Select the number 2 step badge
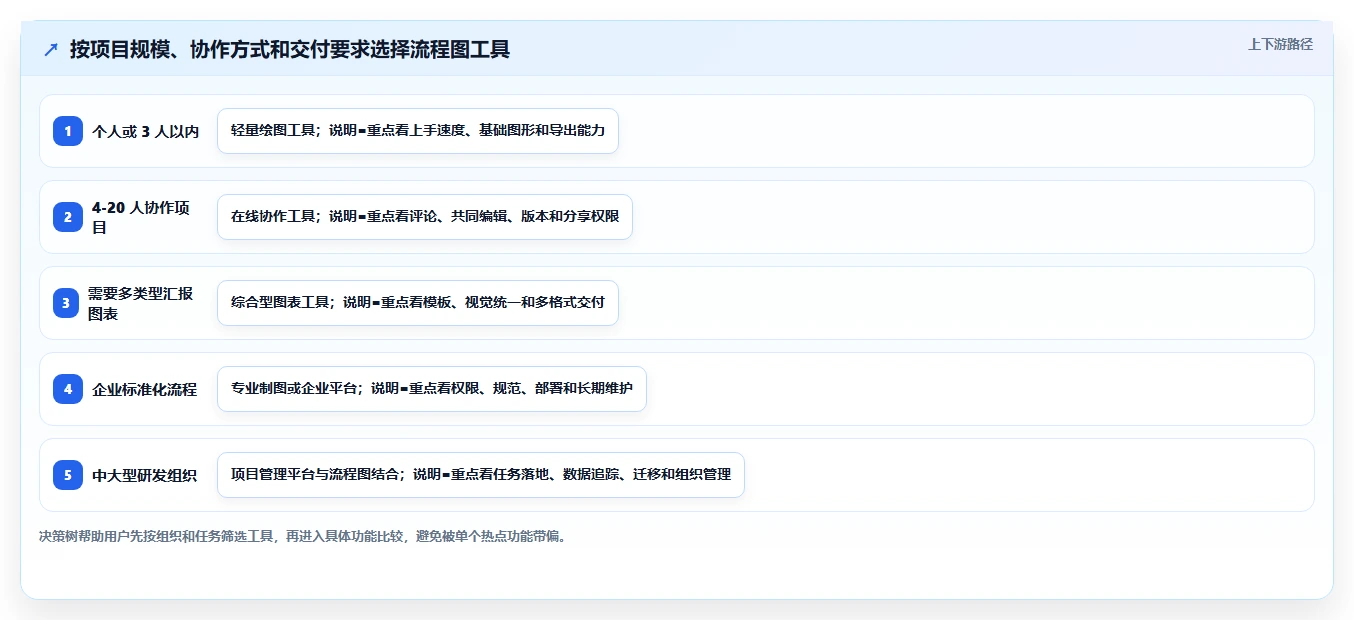This screenshot has height=620, width=1354. coord(68,217)
